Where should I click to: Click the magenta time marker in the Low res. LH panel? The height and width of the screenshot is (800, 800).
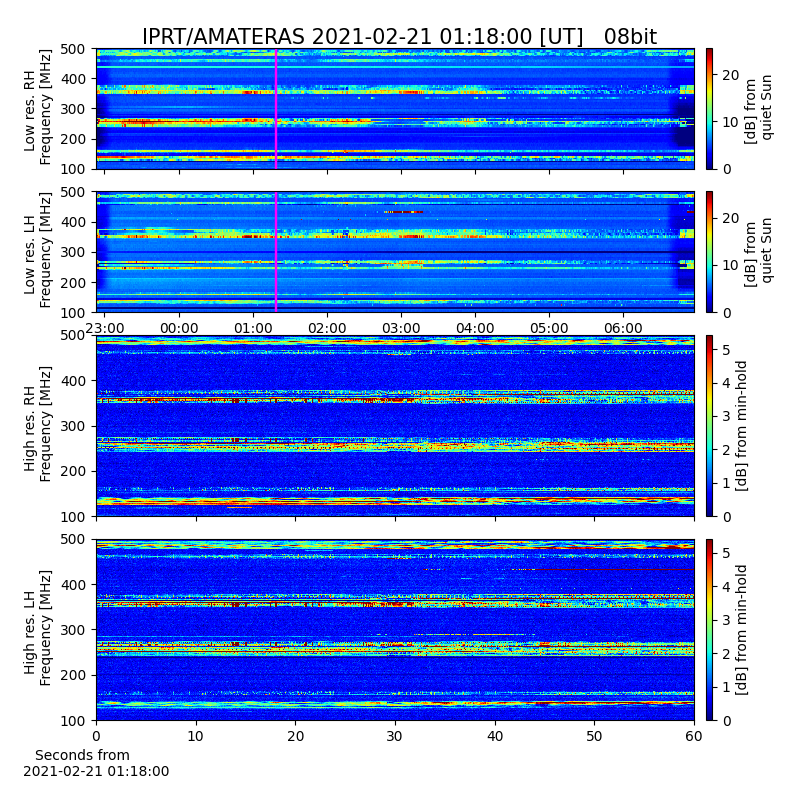pos(276,252)
